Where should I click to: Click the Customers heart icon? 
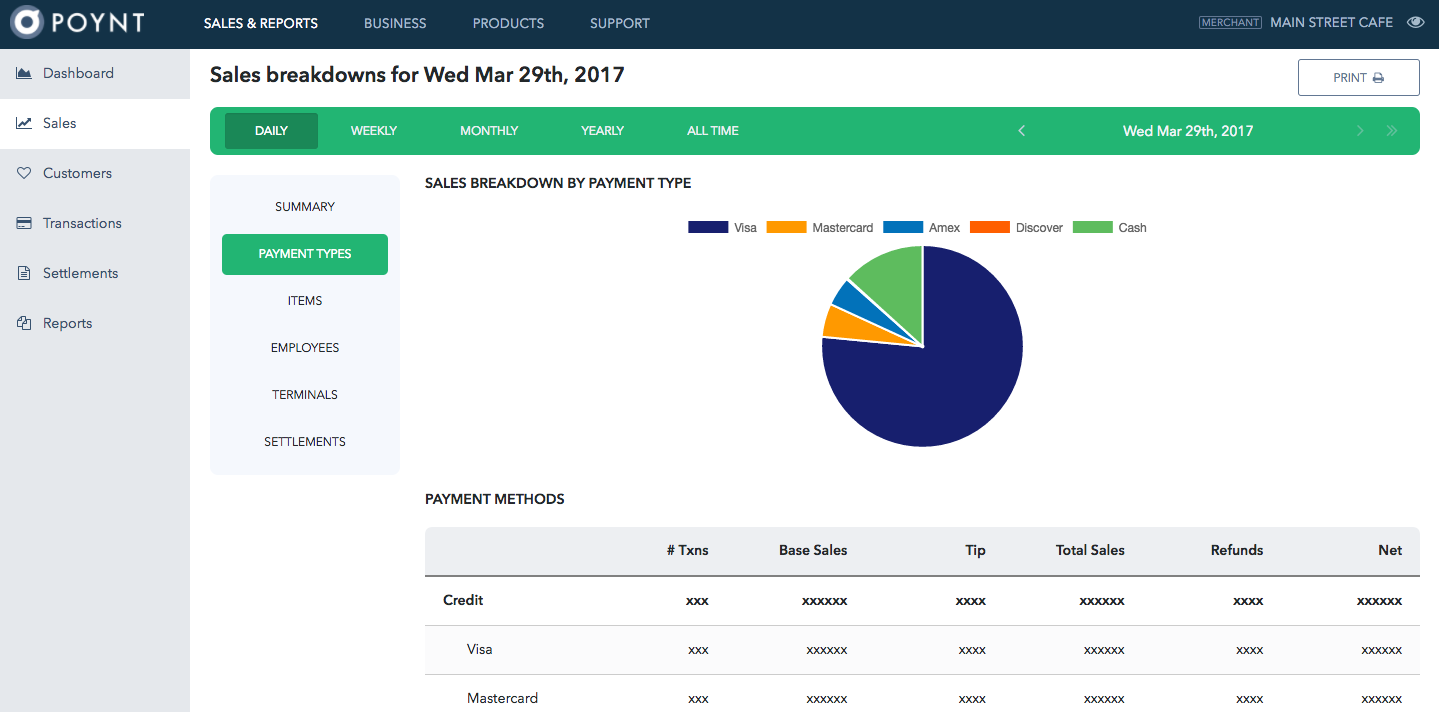pyautogui.click(x=24, y=173)
